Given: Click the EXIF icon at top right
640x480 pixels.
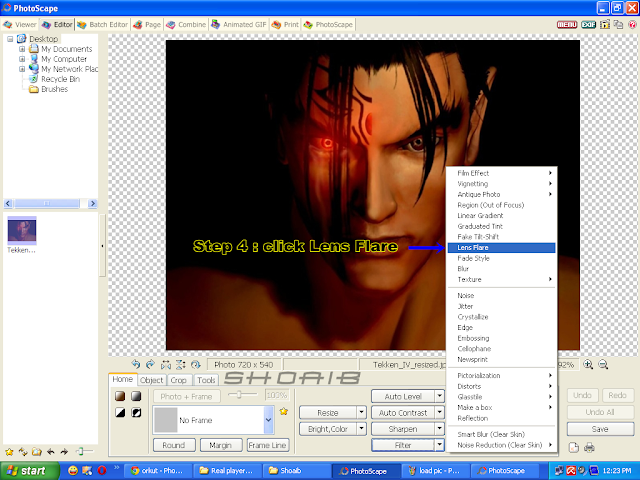Looking at the screenshot, I should (589, 24).
